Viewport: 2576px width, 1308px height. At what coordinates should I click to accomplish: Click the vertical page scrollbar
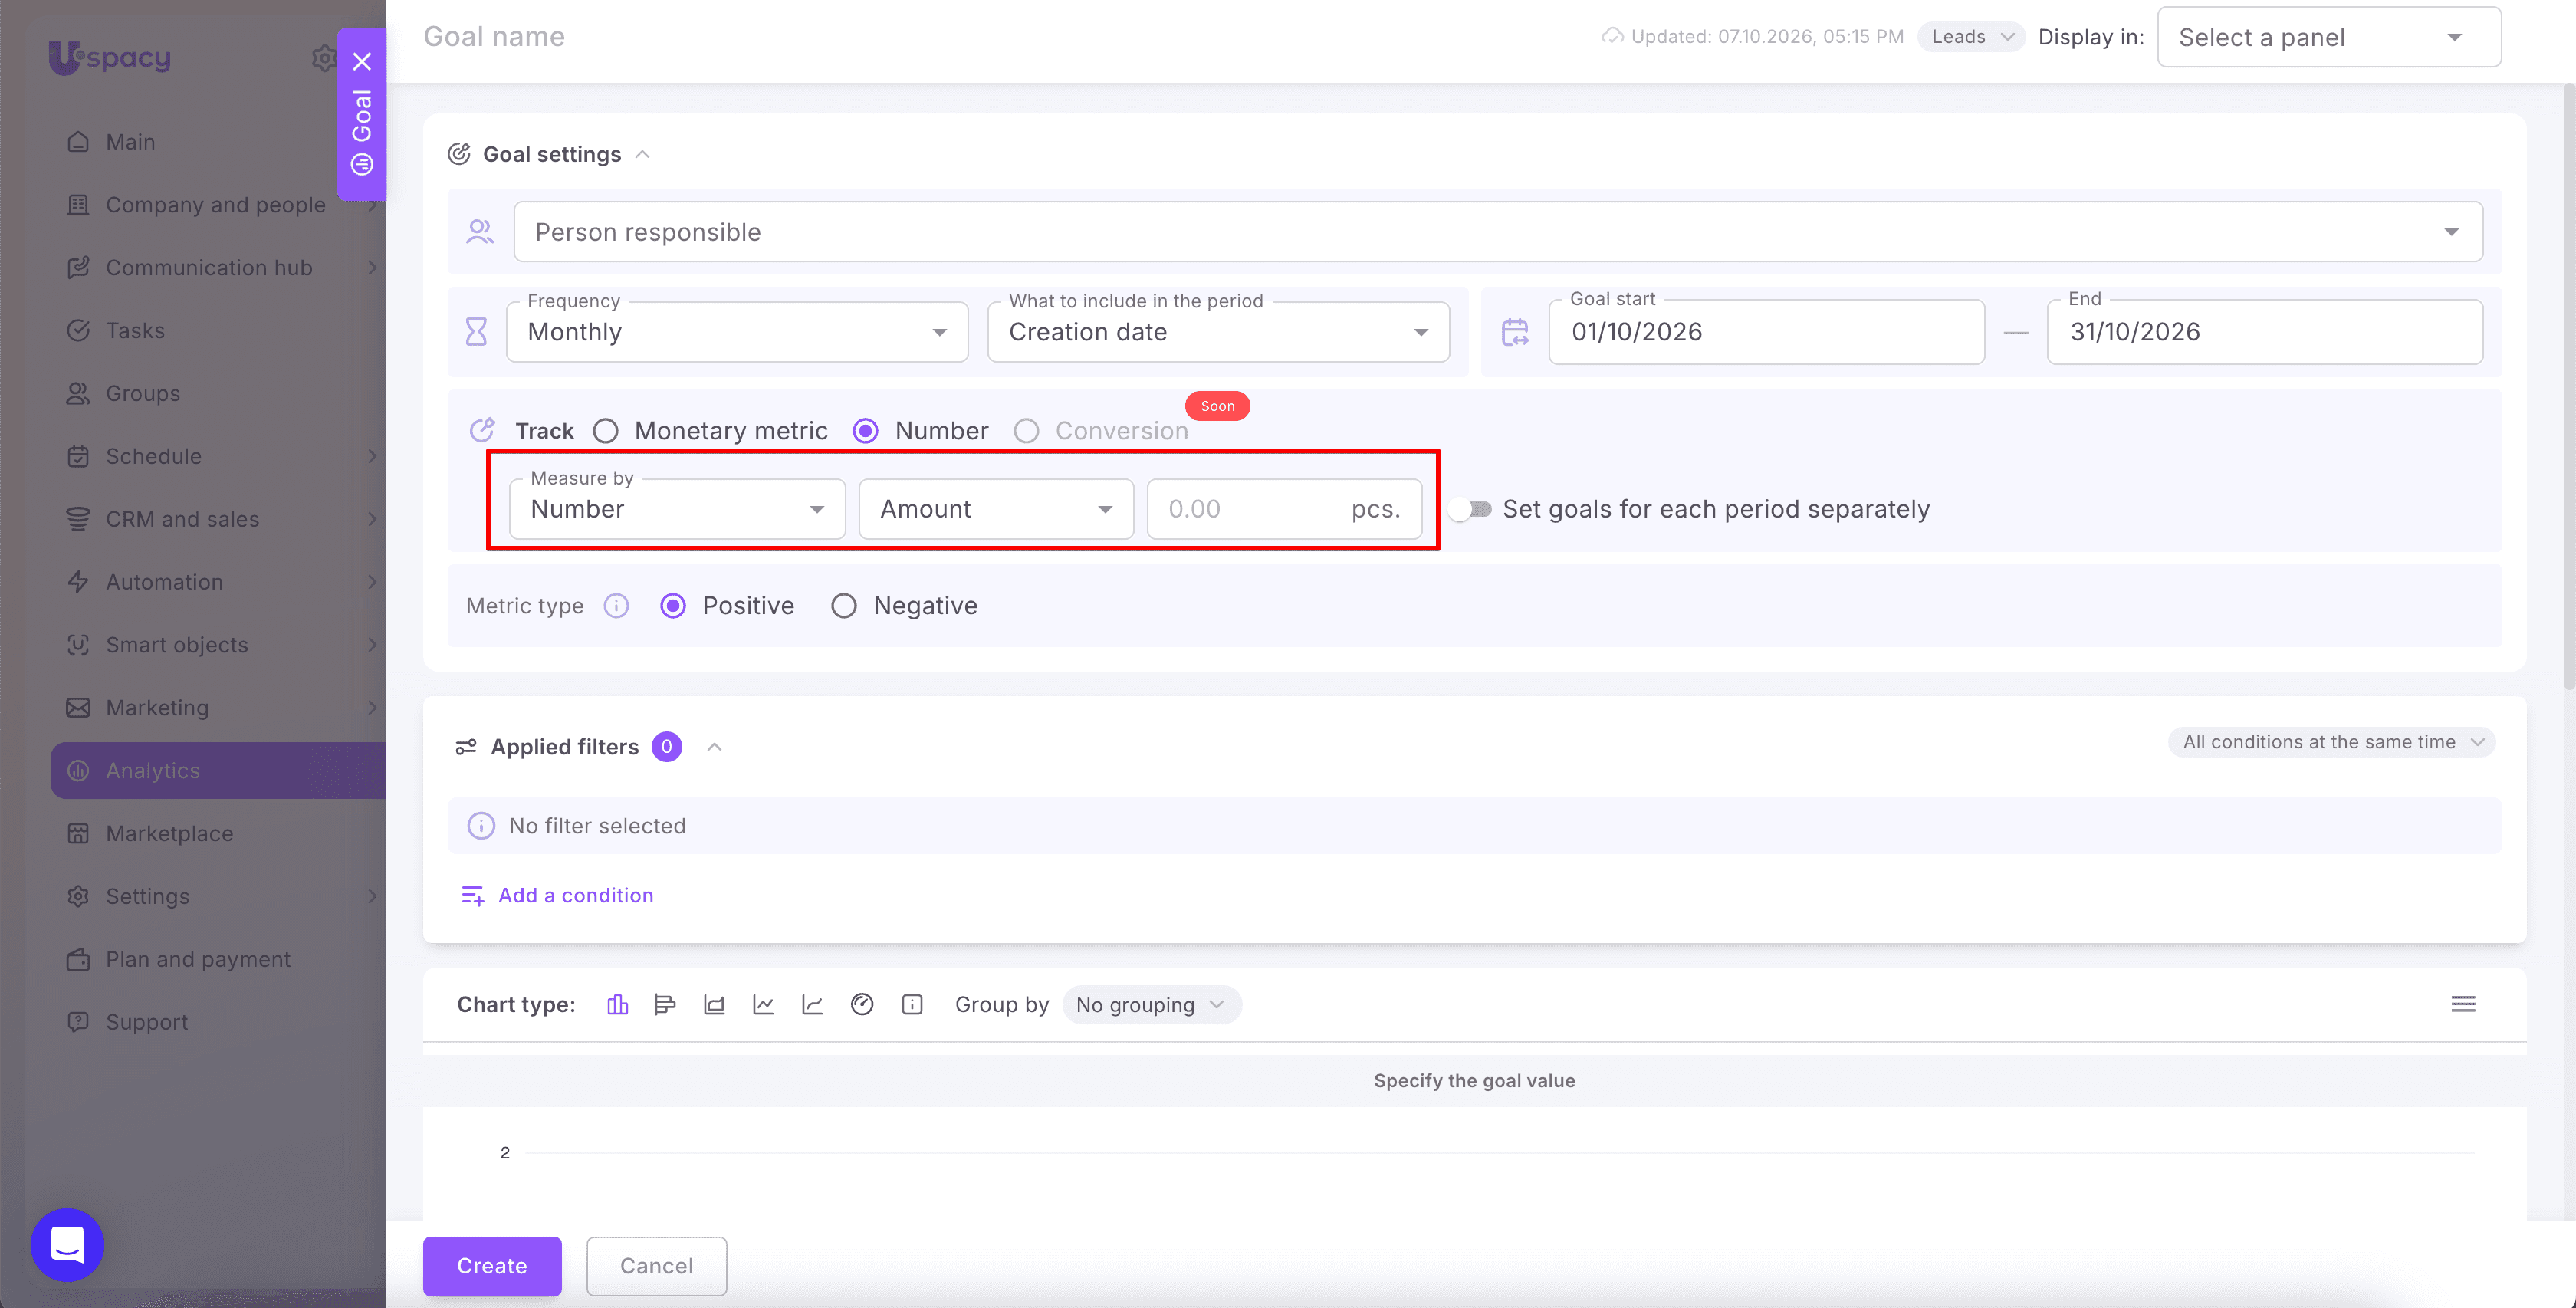click(x=2568, y=390)
